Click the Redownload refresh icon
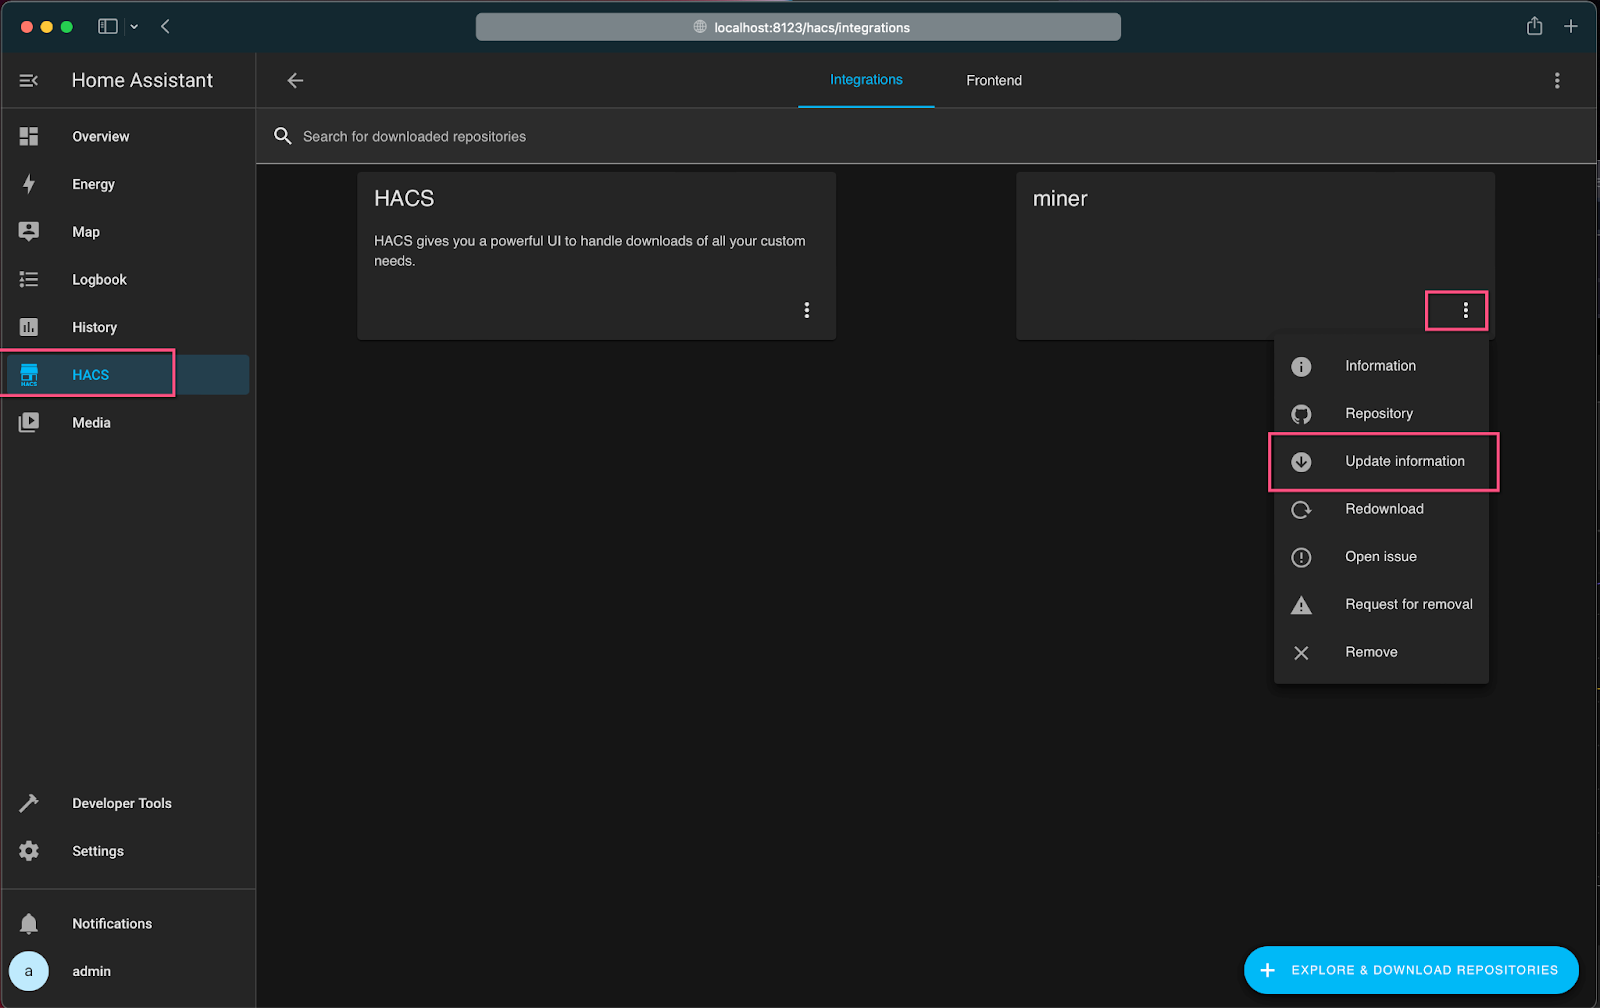 click(1301, 510)
